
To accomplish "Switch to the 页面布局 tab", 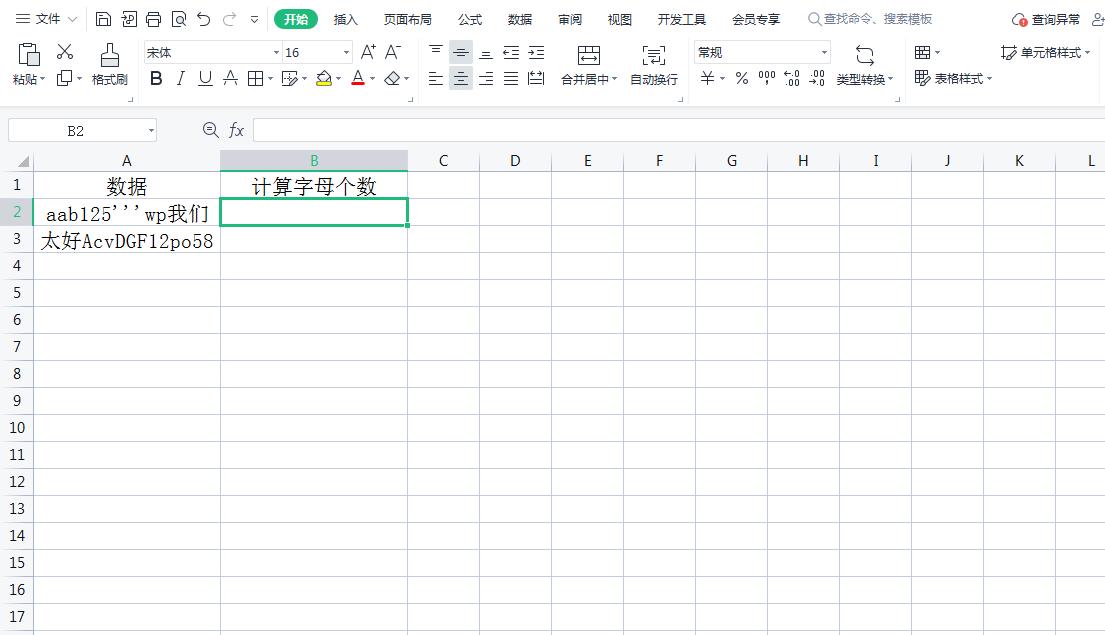I will pos(407,20).
